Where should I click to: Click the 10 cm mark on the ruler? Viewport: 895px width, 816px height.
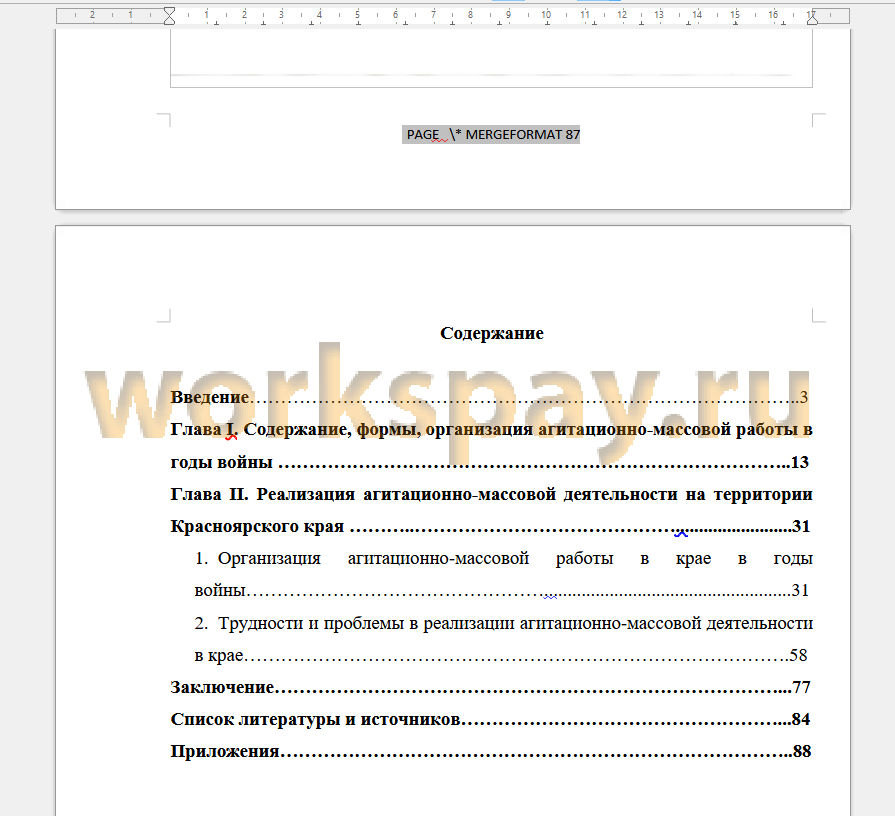tap(546, 15)
